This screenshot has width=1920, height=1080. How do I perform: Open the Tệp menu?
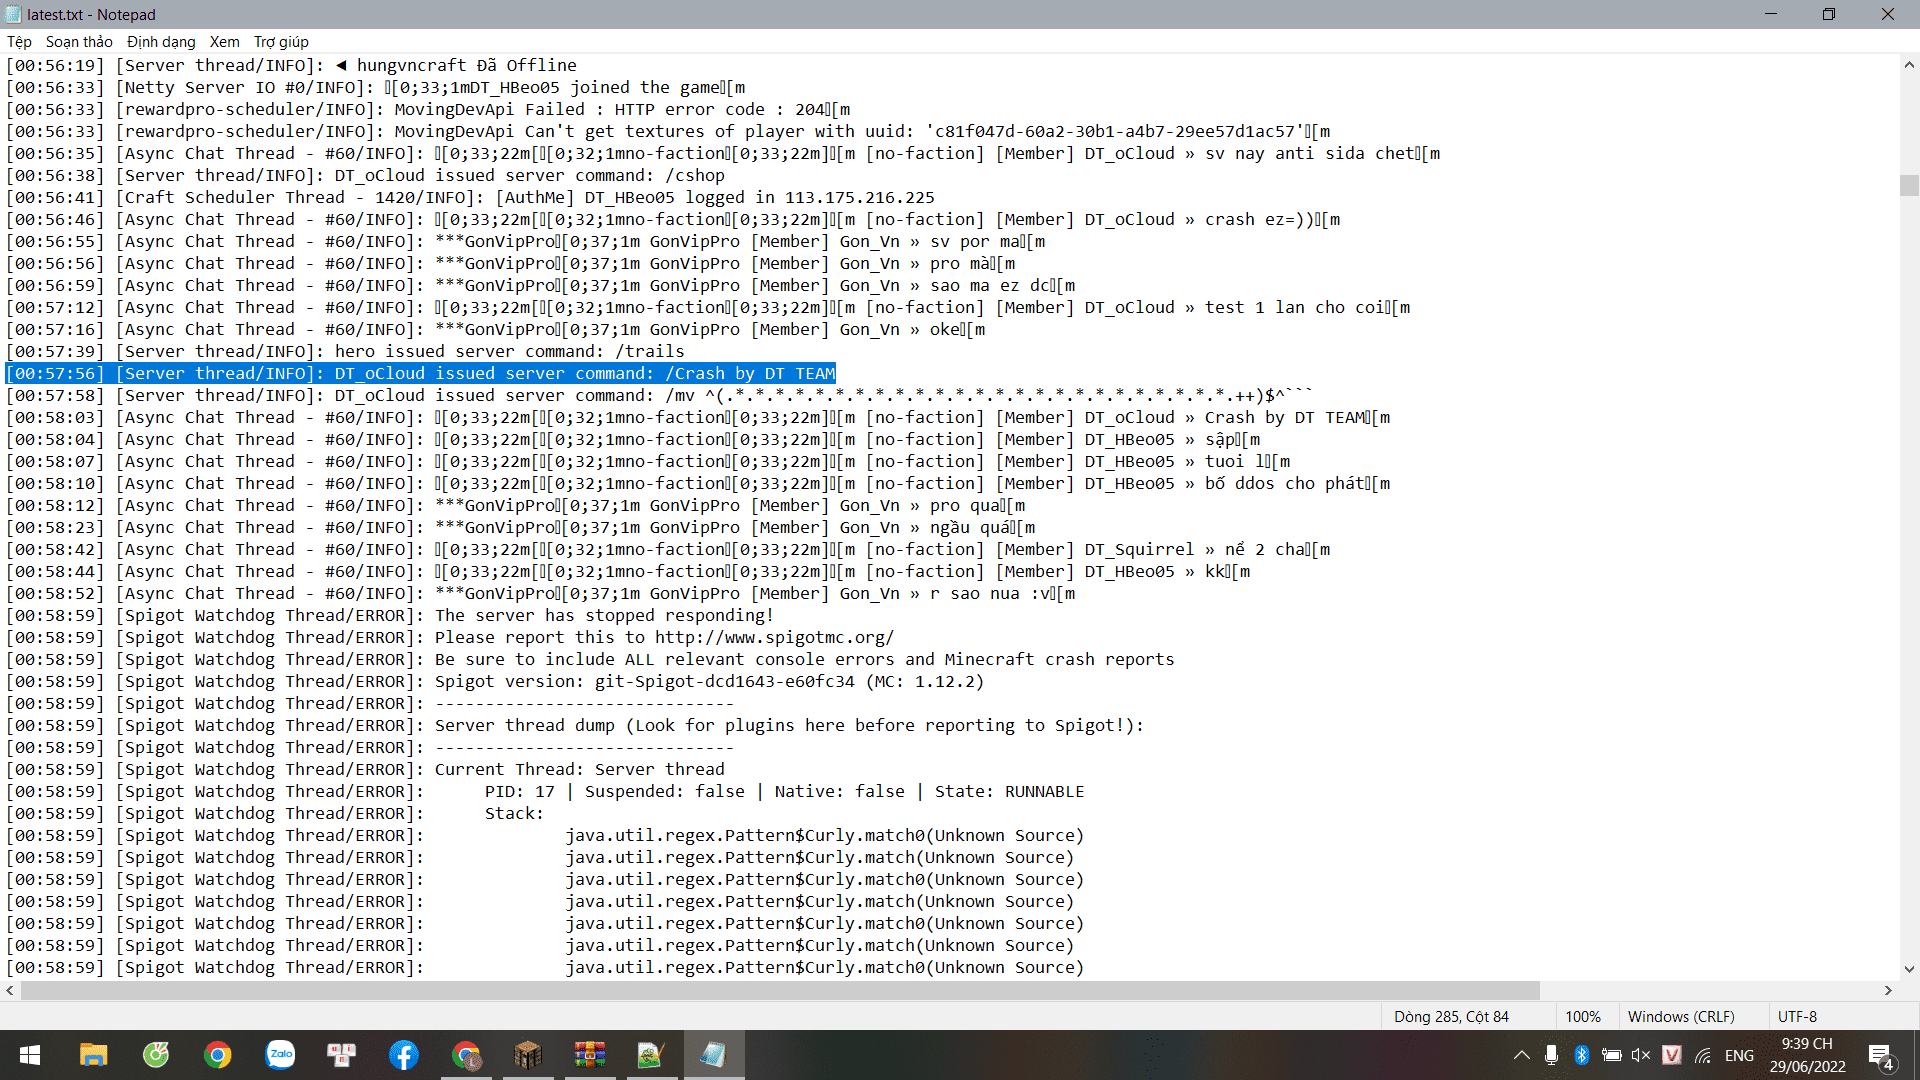[19, 42]
